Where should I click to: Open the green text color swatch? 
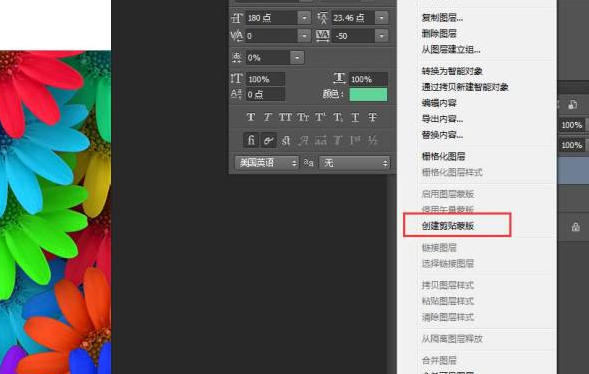368,94
